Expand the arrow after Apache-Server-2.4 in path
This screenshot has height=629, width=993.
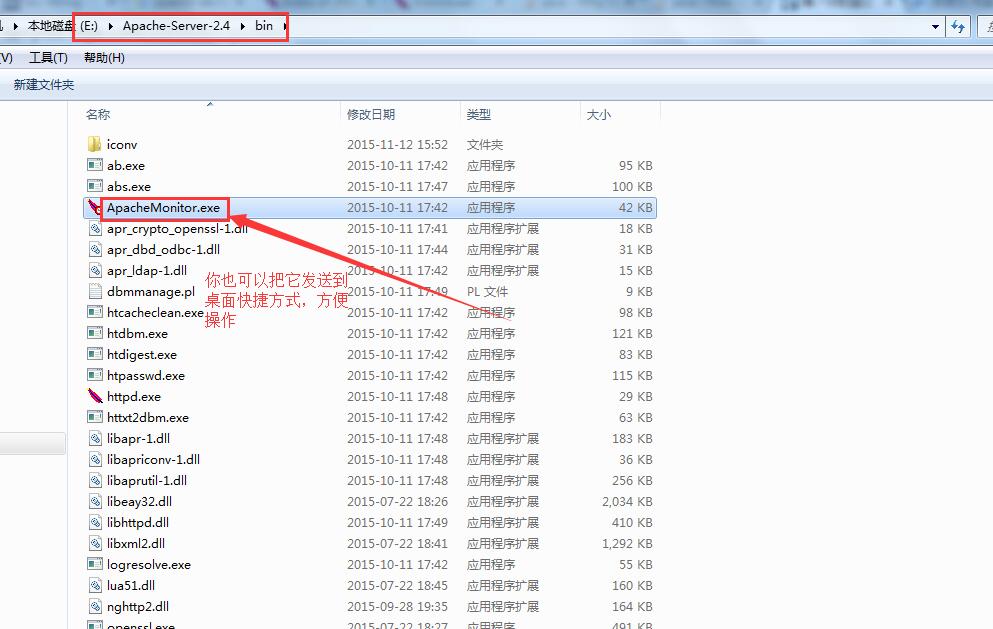tap(243, 26)
